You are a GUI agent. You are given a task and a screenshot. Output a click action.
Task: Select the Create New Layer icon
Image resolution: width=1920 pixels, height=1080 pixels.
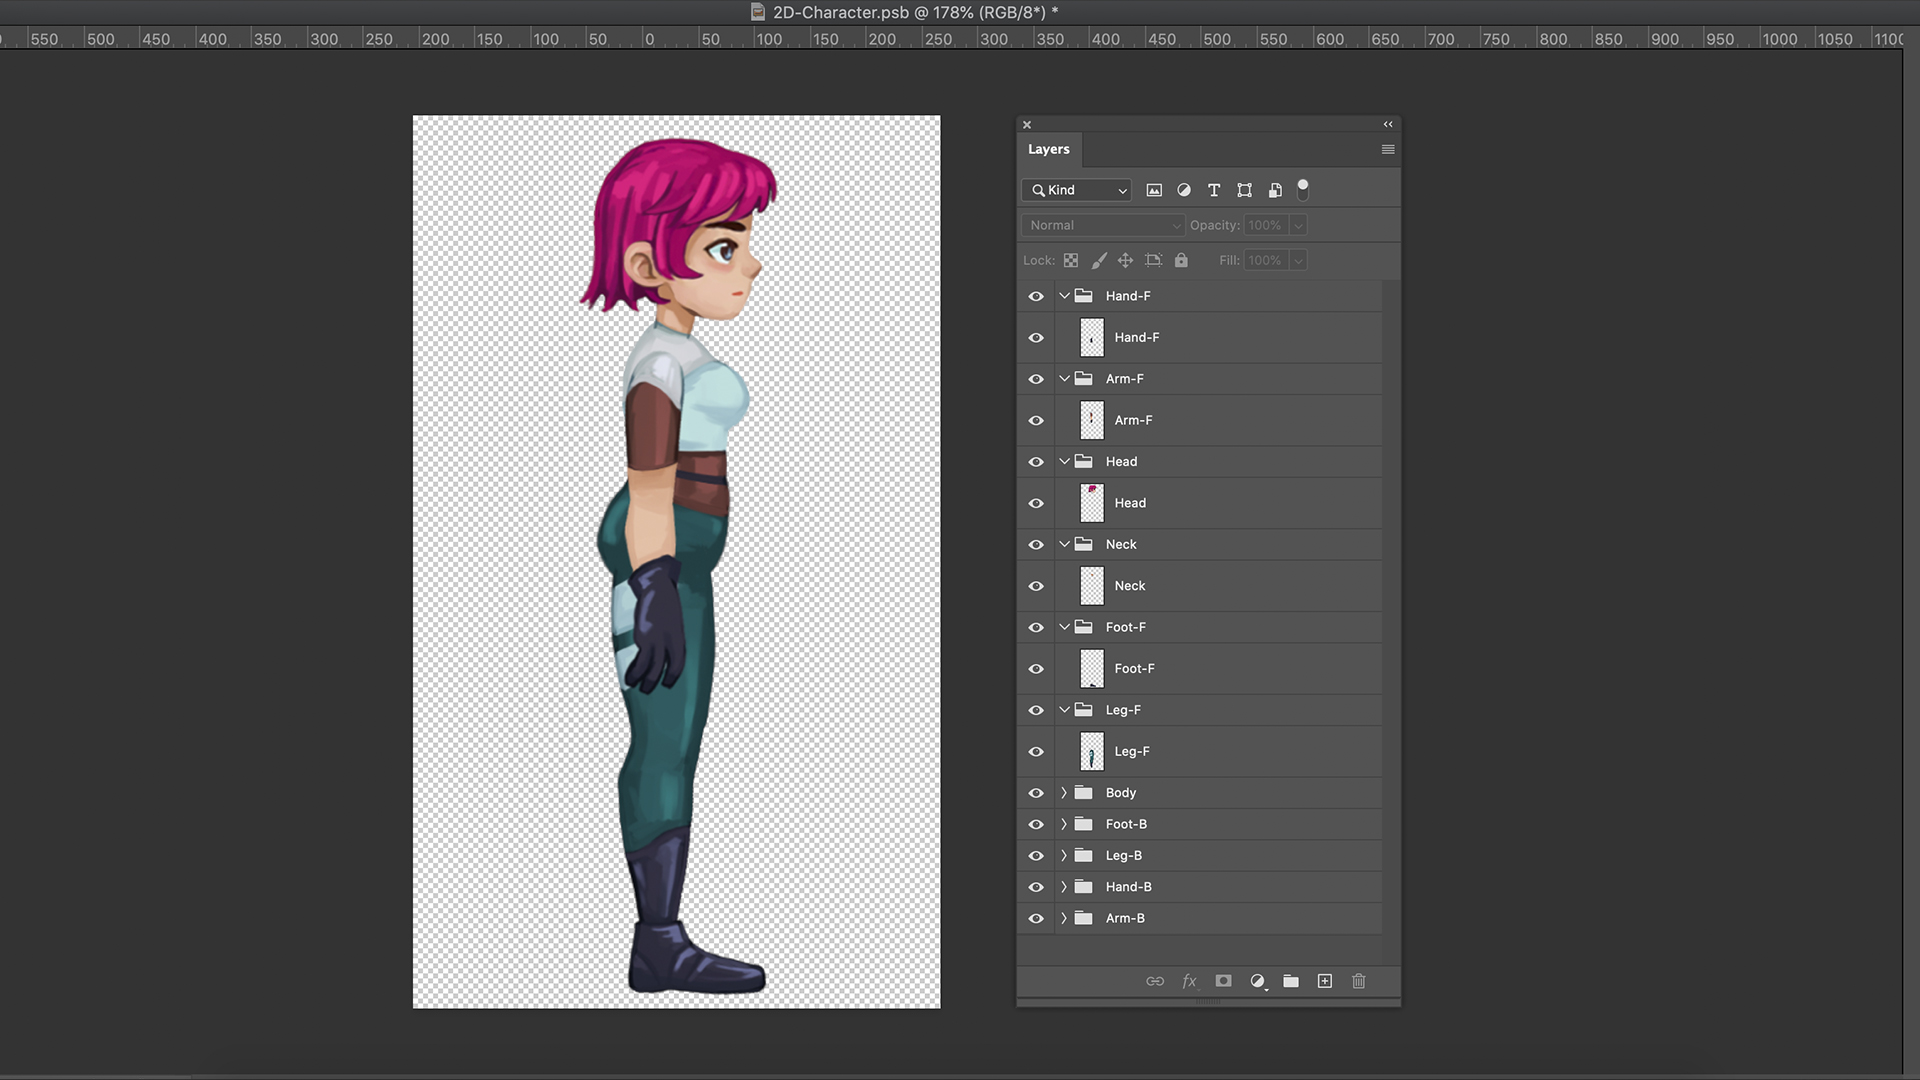1325,981
